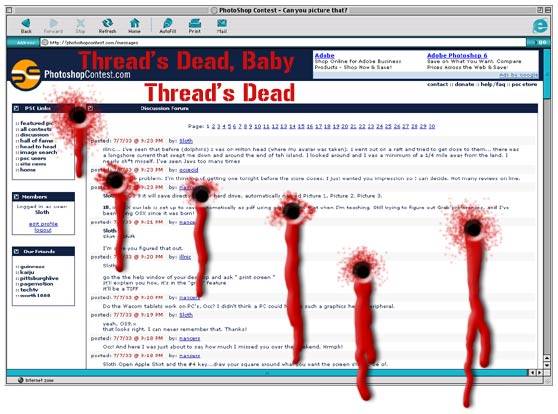
Task: Open the psc store header link
Action: point(524,84)
